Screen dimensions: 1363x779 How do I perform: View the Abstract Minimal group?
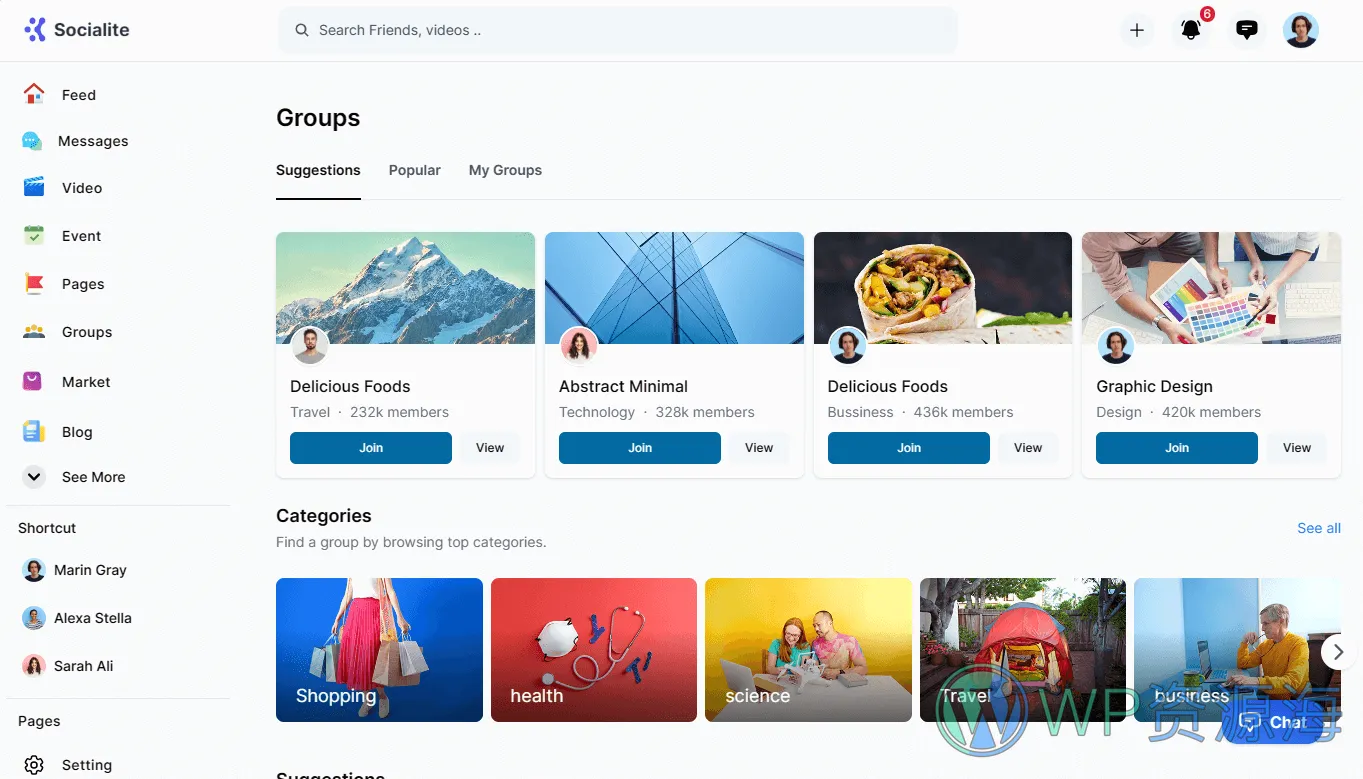tap(758, 448)
